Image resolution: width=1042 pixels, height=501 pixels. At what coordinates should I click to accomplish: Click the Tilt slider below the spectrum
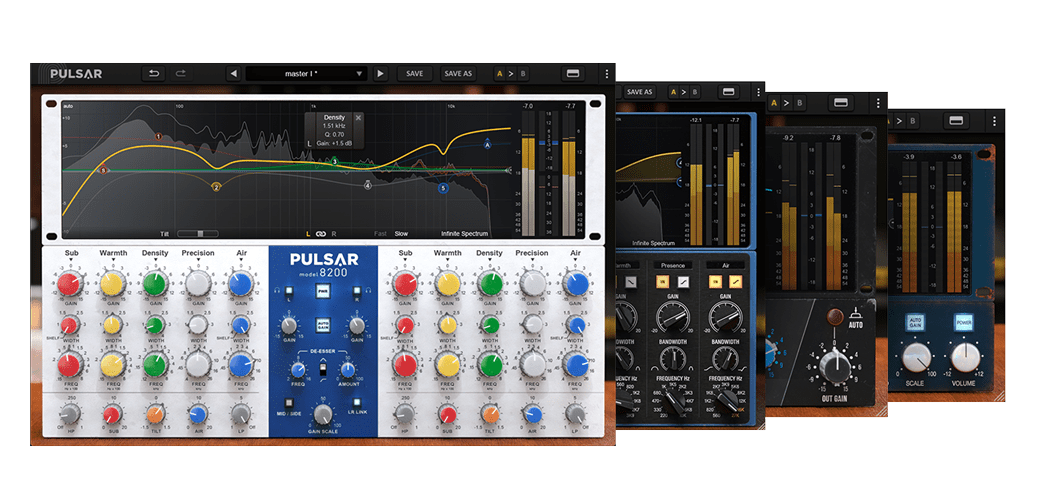(x=199, y=234)
